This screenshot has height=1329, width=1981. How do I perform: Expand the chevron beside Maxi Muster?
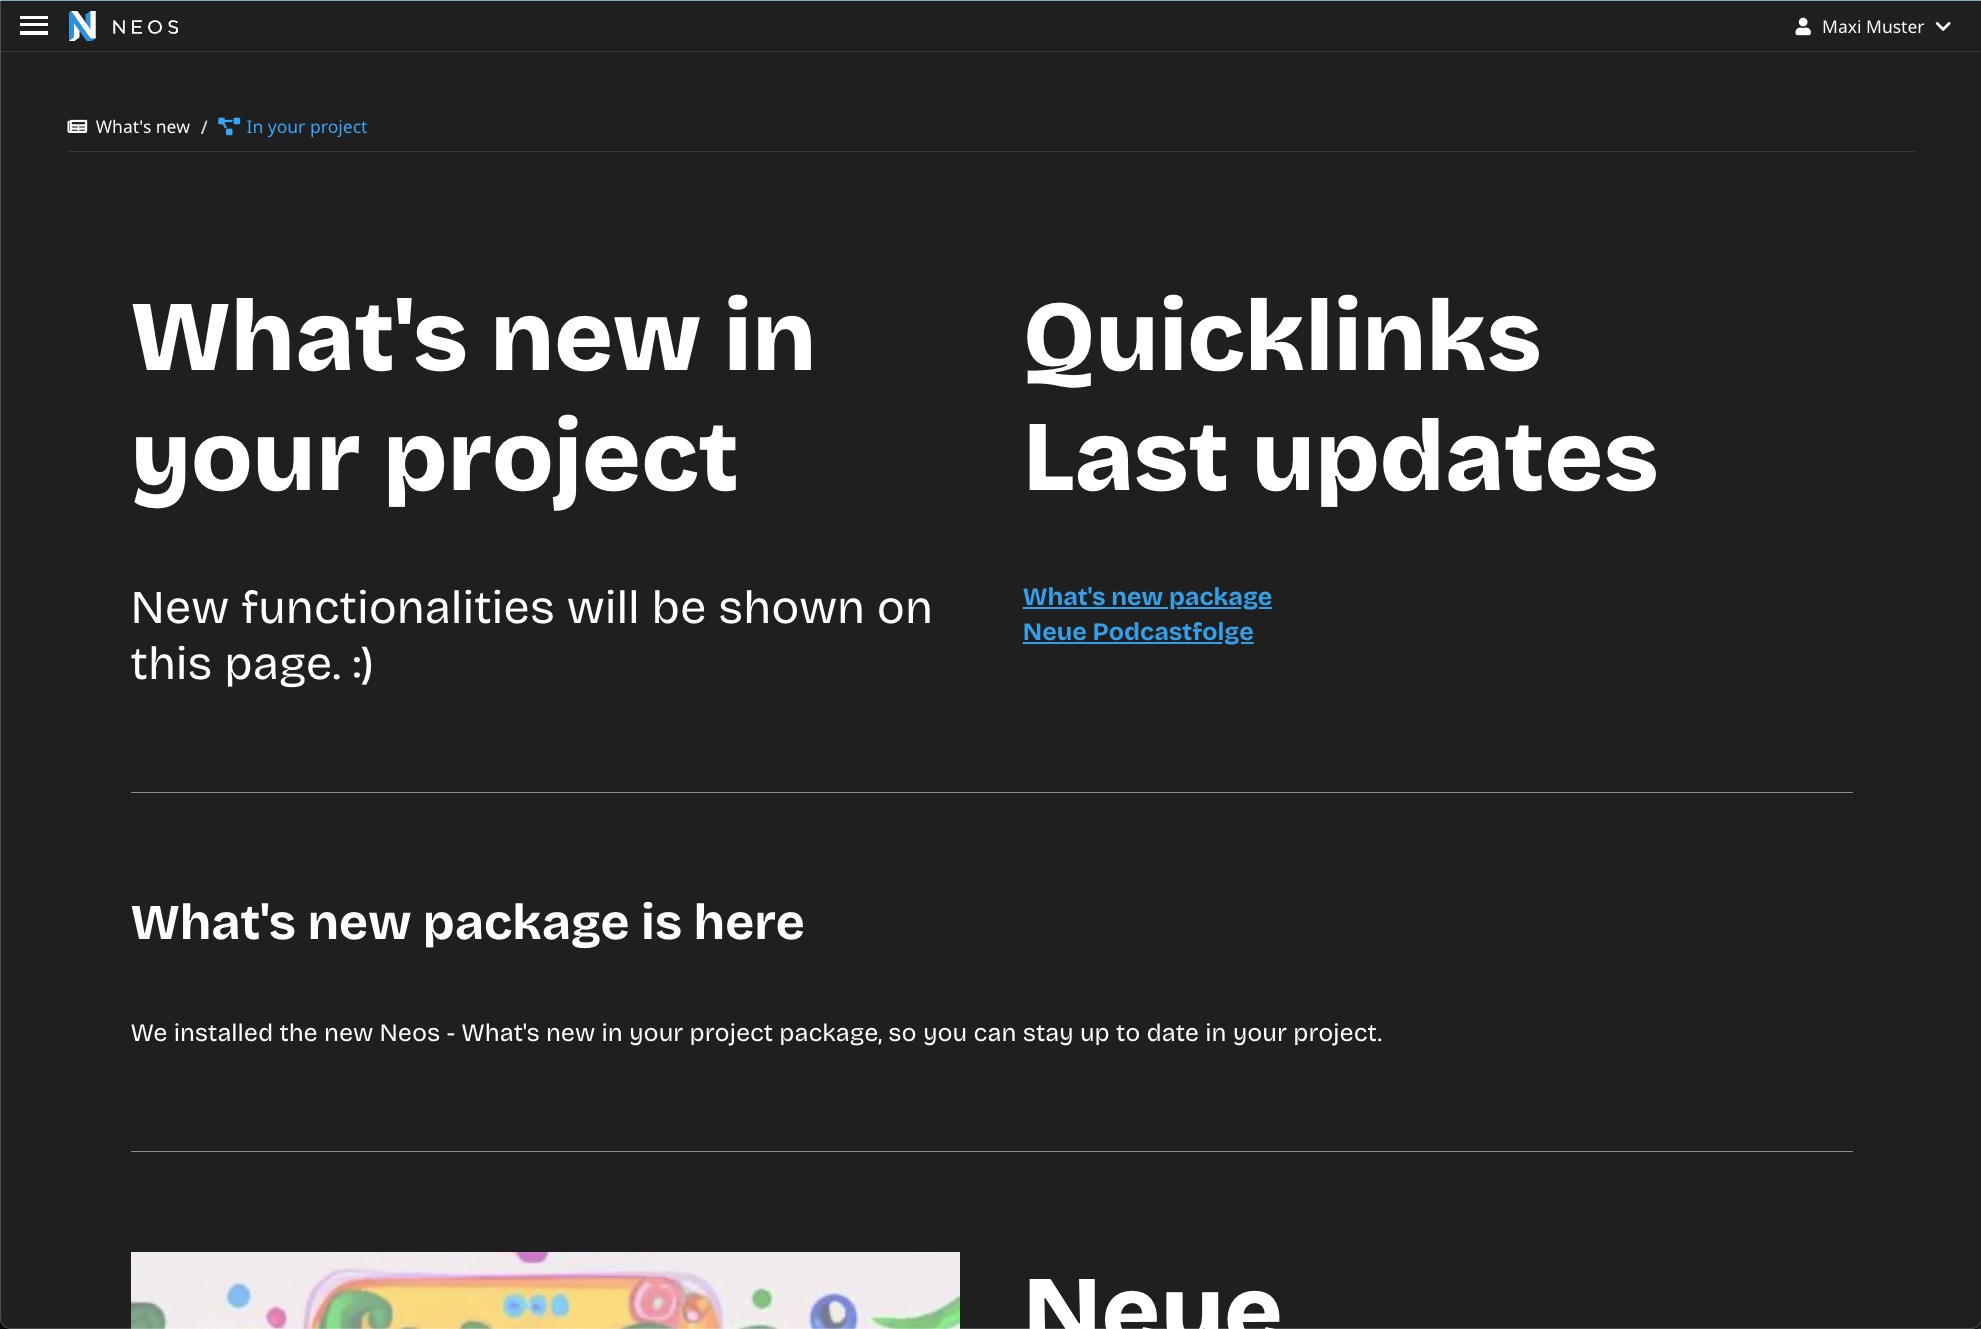(x=1943, y=27)
